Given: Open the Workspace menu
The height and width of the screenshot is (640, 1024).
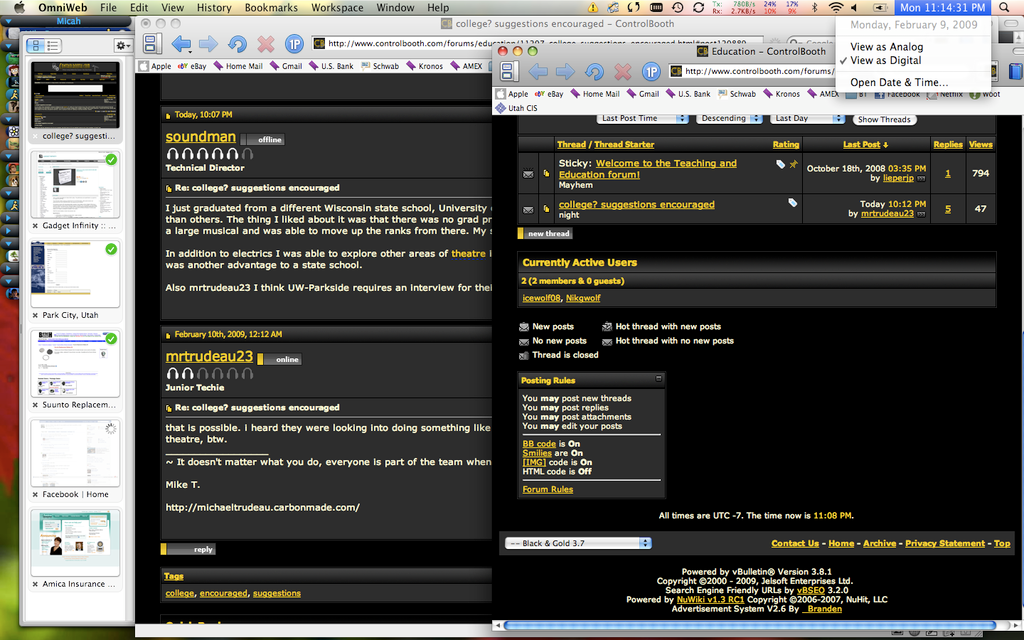Looking at the screenshot, I should pos(337,7).
